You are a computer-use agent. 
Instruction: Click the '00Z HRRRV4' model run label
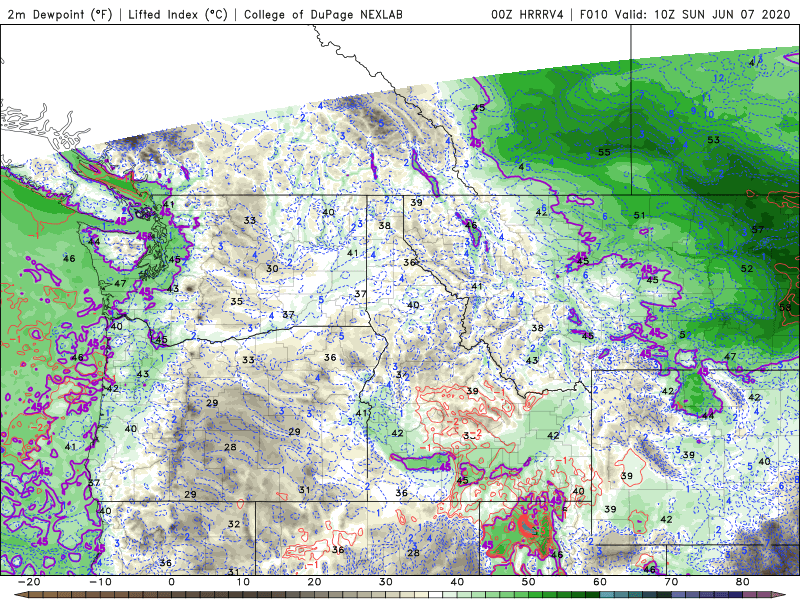click(527, 14)
